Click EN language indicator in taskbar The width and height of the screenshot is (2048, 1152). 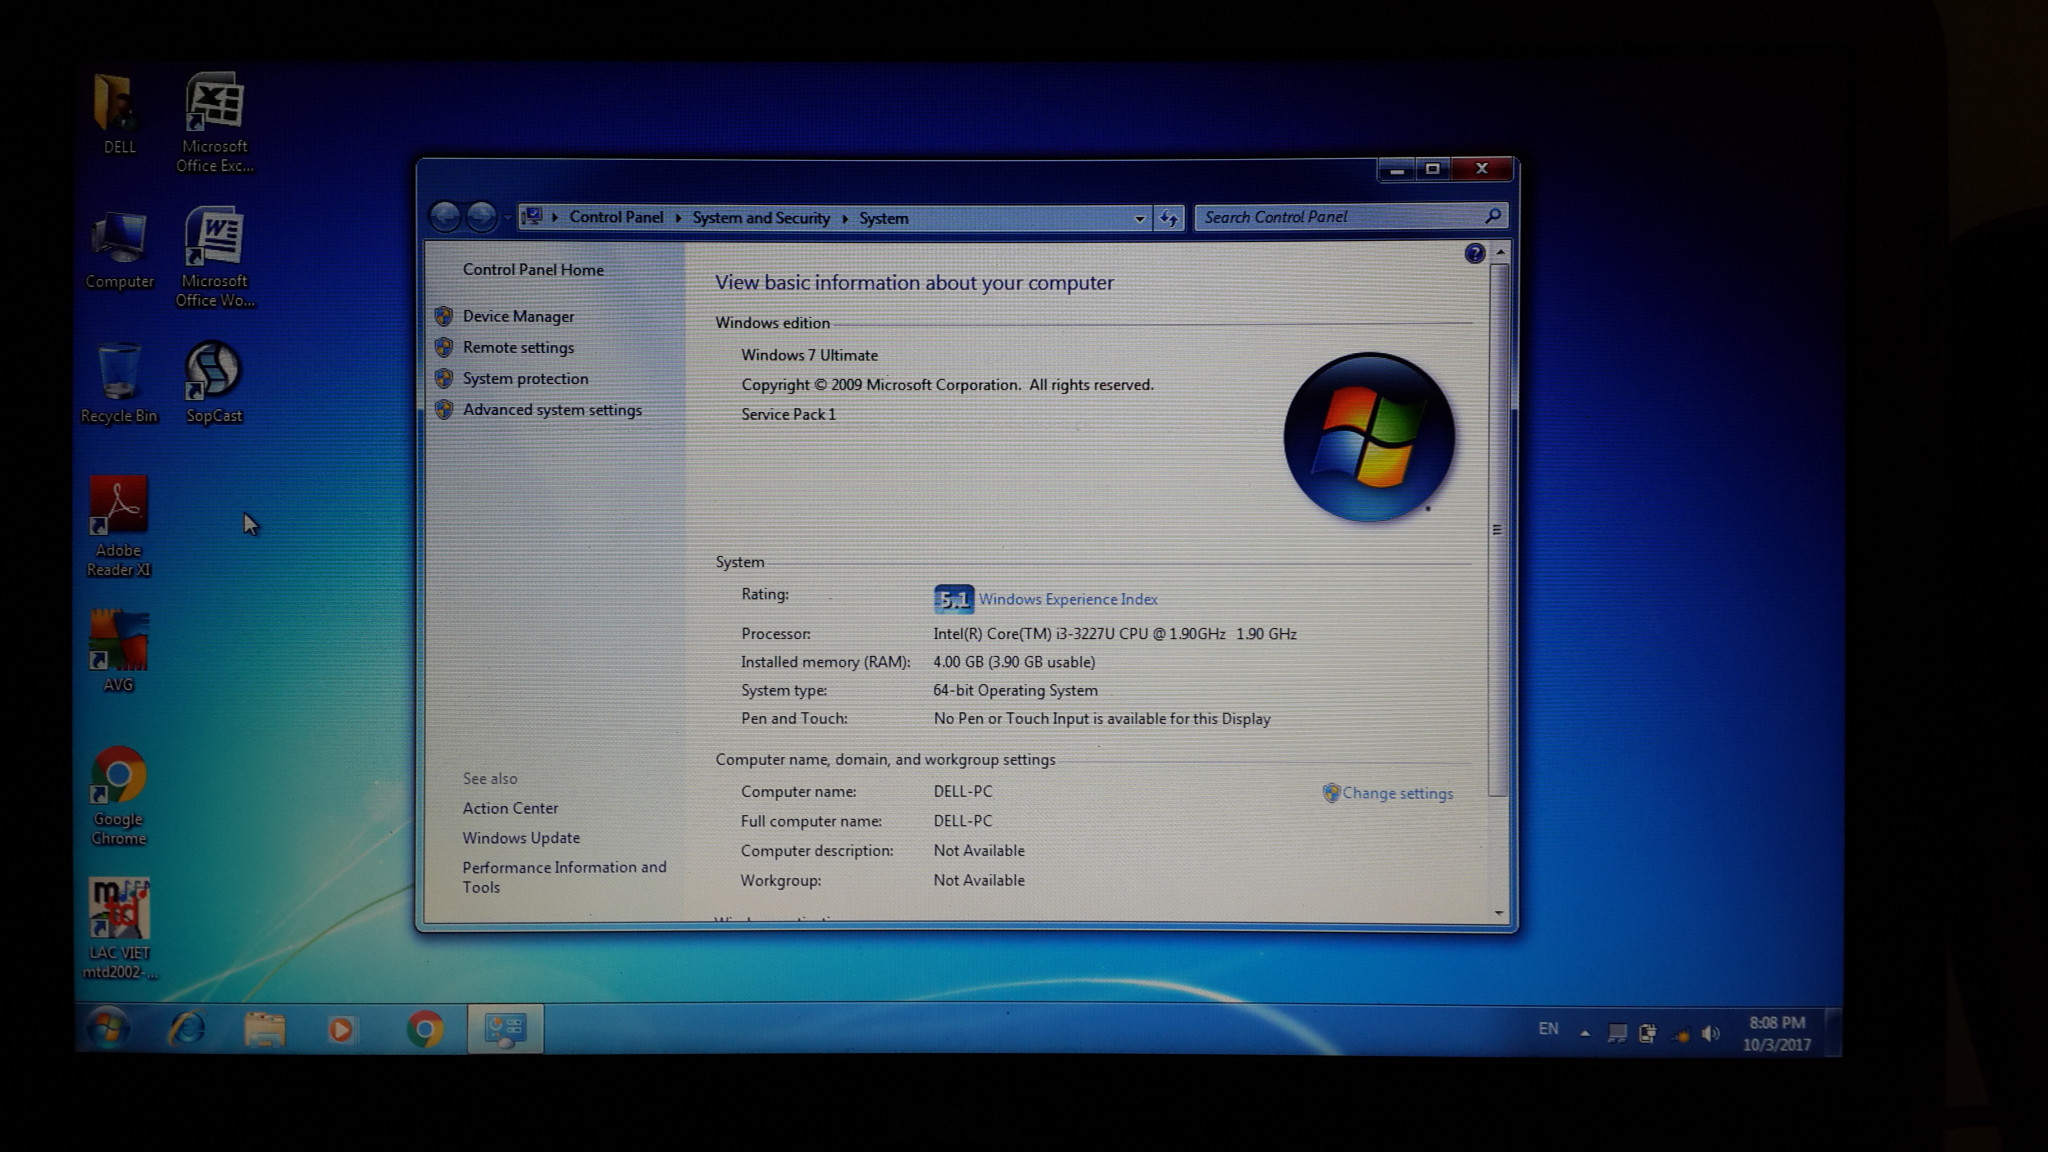[1548, 1029]
